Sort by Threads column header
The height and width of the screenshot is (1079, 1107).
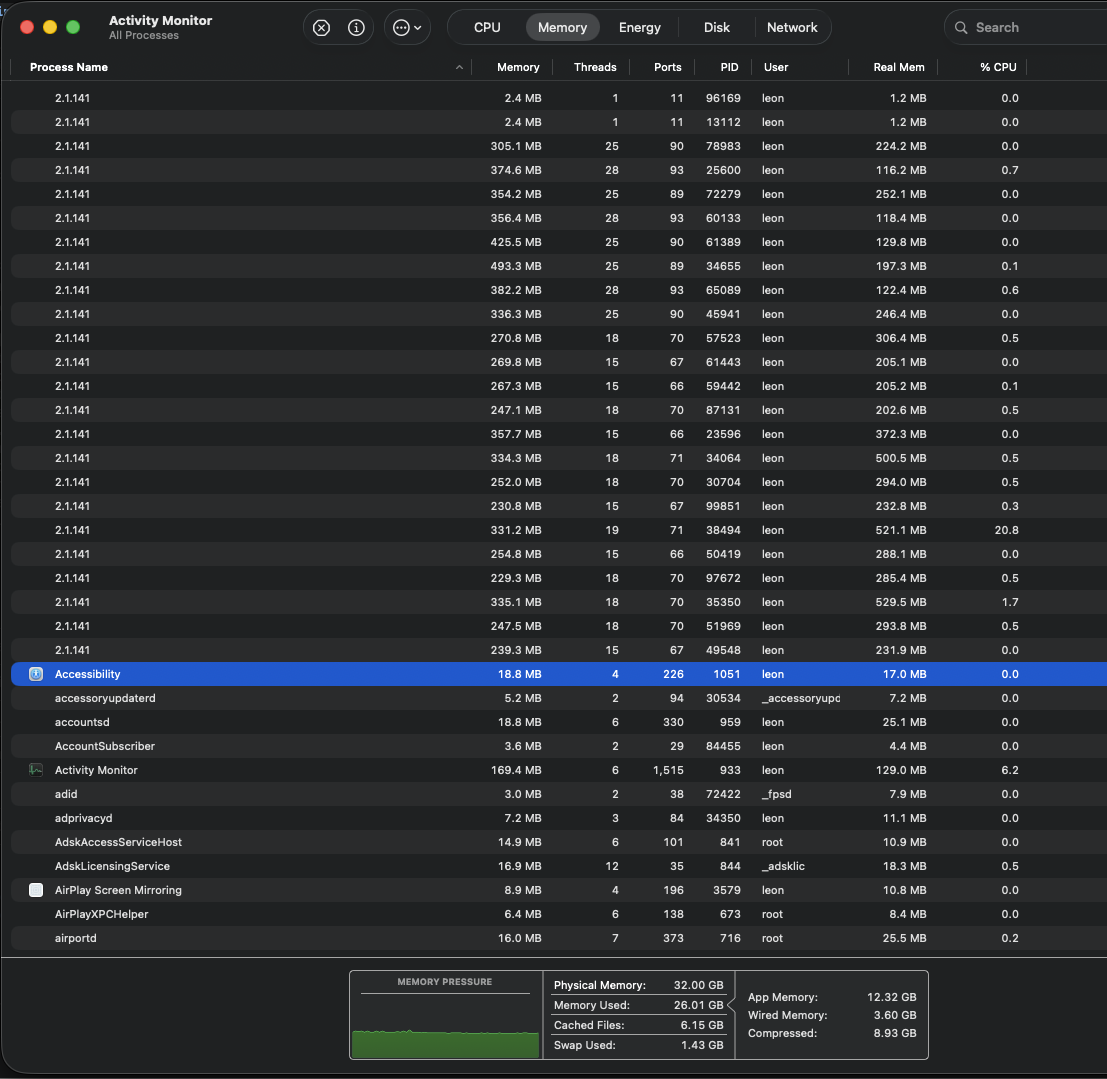click(x=594, y=67)
